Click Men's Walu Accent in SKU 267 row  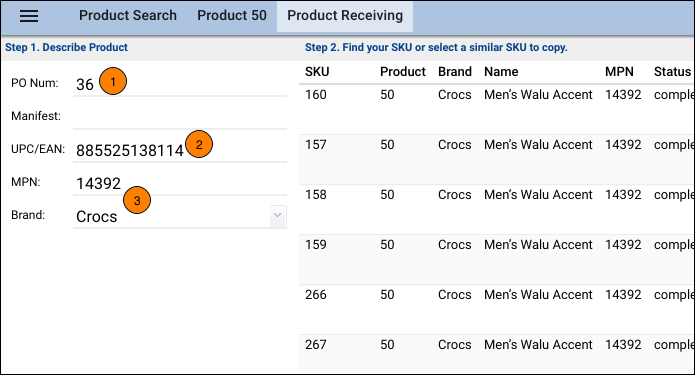pos(538,344)
